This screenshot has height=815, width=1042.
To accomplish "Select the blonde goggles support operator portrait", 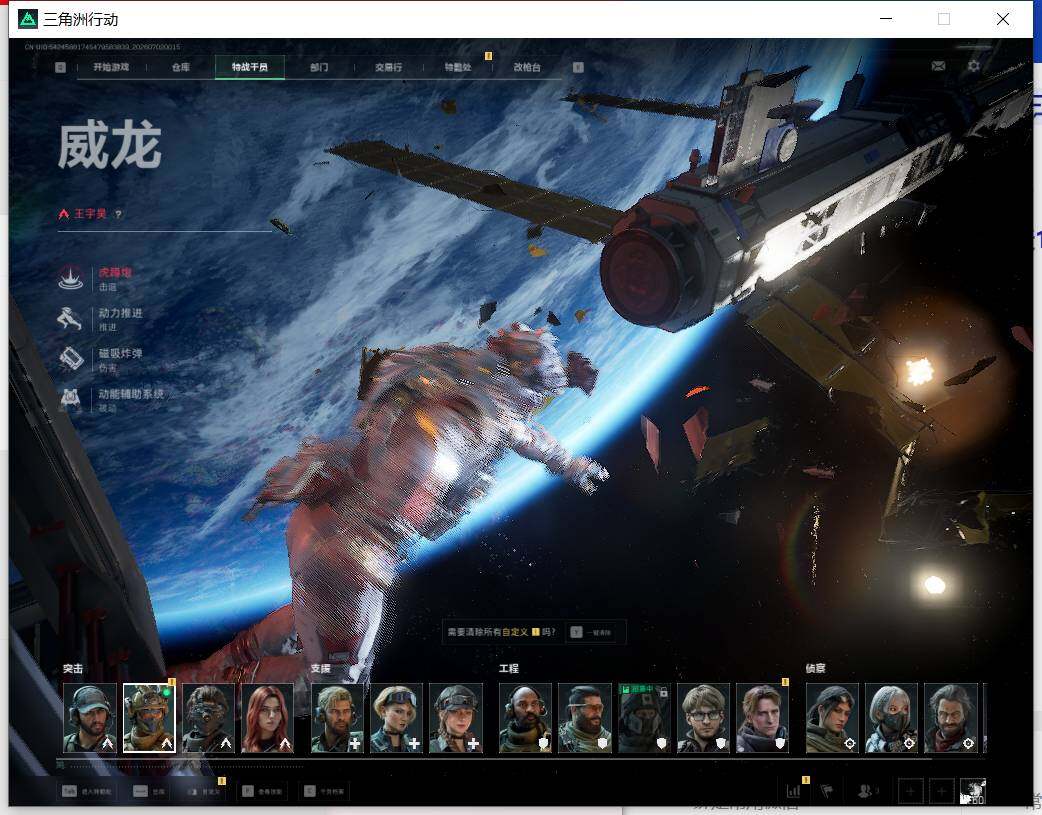I will pyautogui.click(x=396, y=718).
